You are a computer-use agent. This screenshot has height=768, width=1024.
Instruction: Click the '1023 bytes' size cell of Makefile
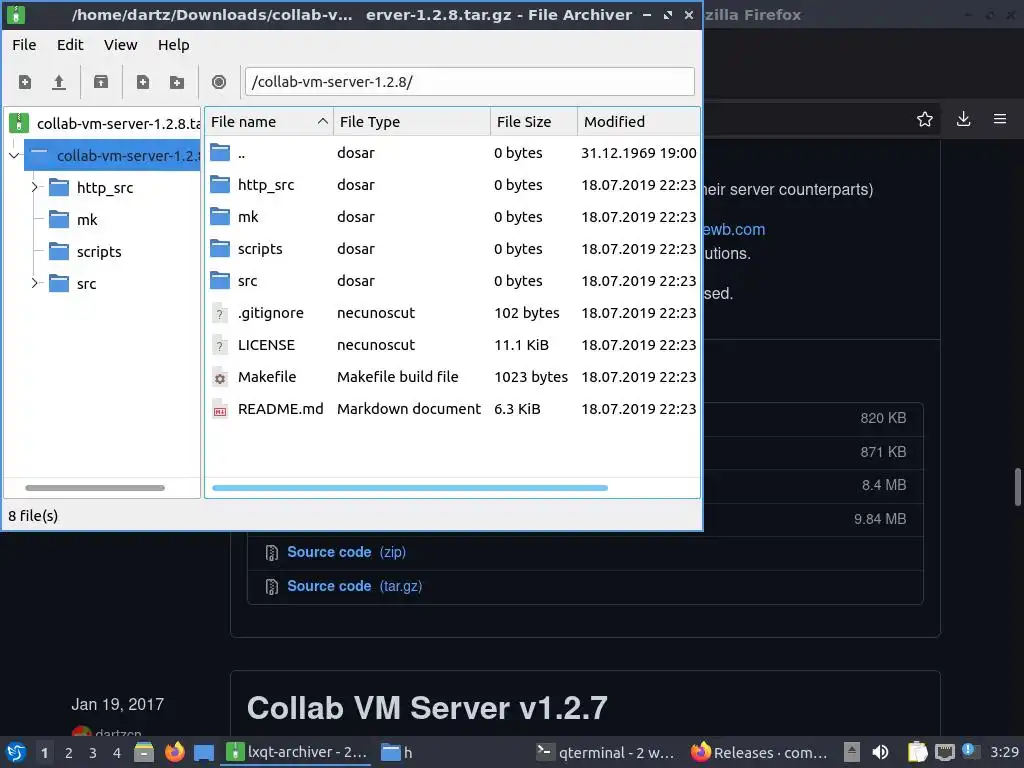[531, 377]
